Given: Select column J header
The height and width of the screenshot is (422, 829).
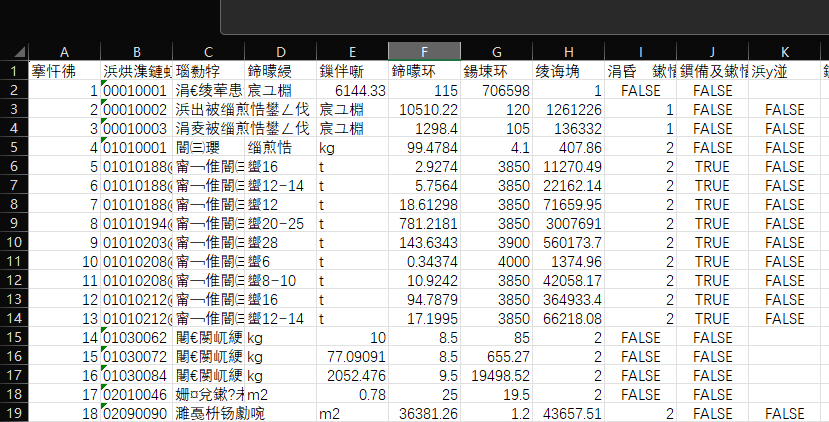Looking at the screenshot, I should pyautogui.click(x=712, y=52).
